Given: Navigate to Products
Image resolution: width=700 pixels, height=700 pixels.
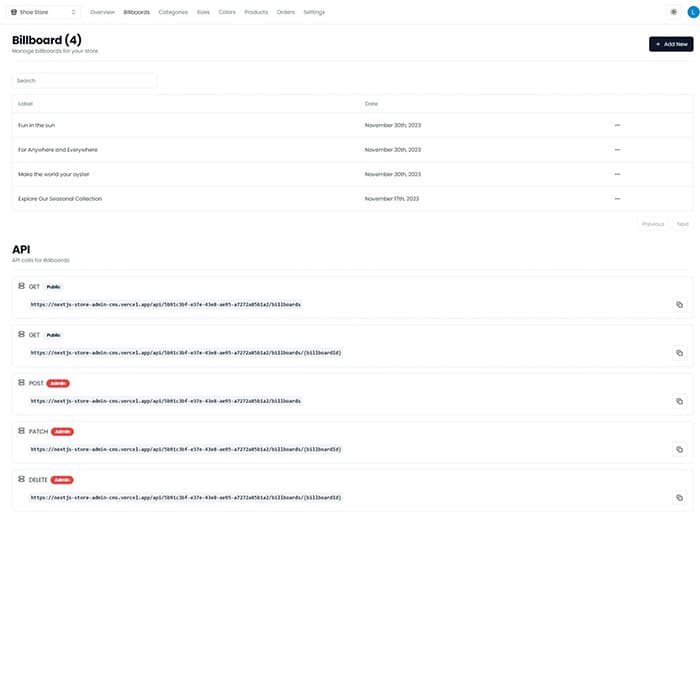Looking at the screenshot, I should (x=256, y=12).
